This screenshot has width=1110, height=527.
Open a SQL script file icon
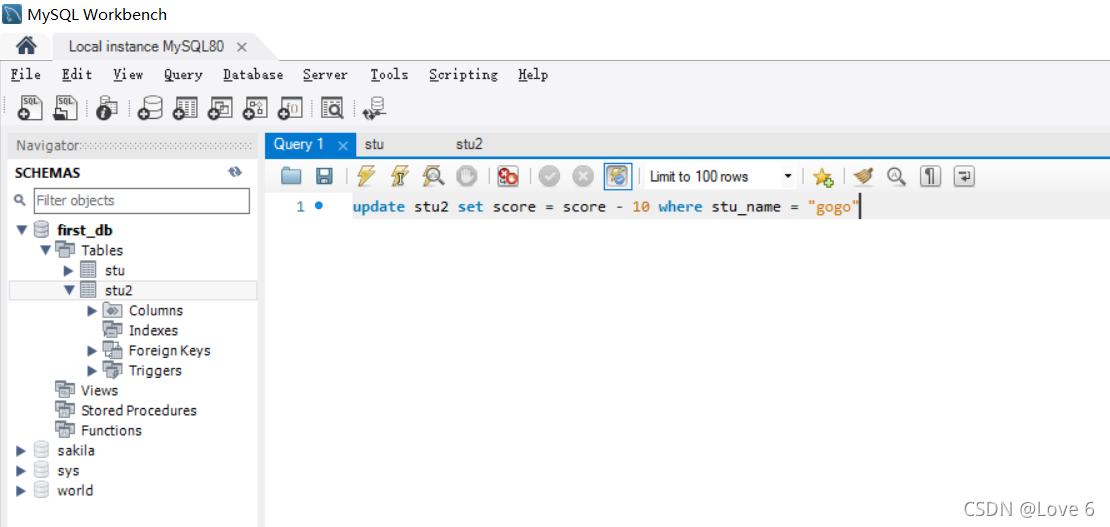[66, 108]
